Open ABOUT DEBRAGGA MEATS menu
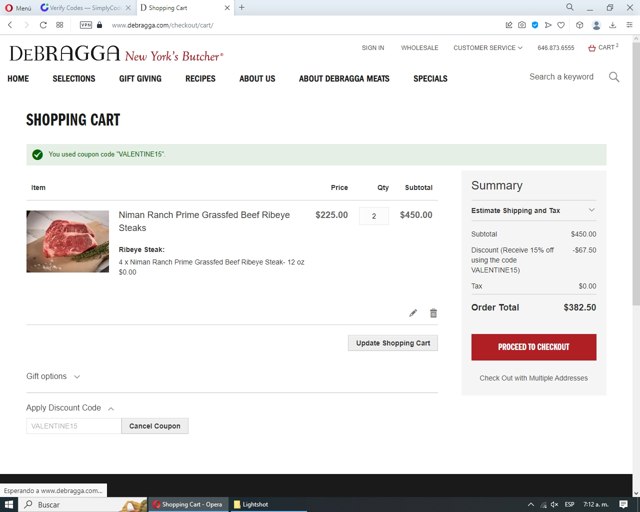Image resolution: width=640 pixels, height=512 pixels. (x=344, y=78)
